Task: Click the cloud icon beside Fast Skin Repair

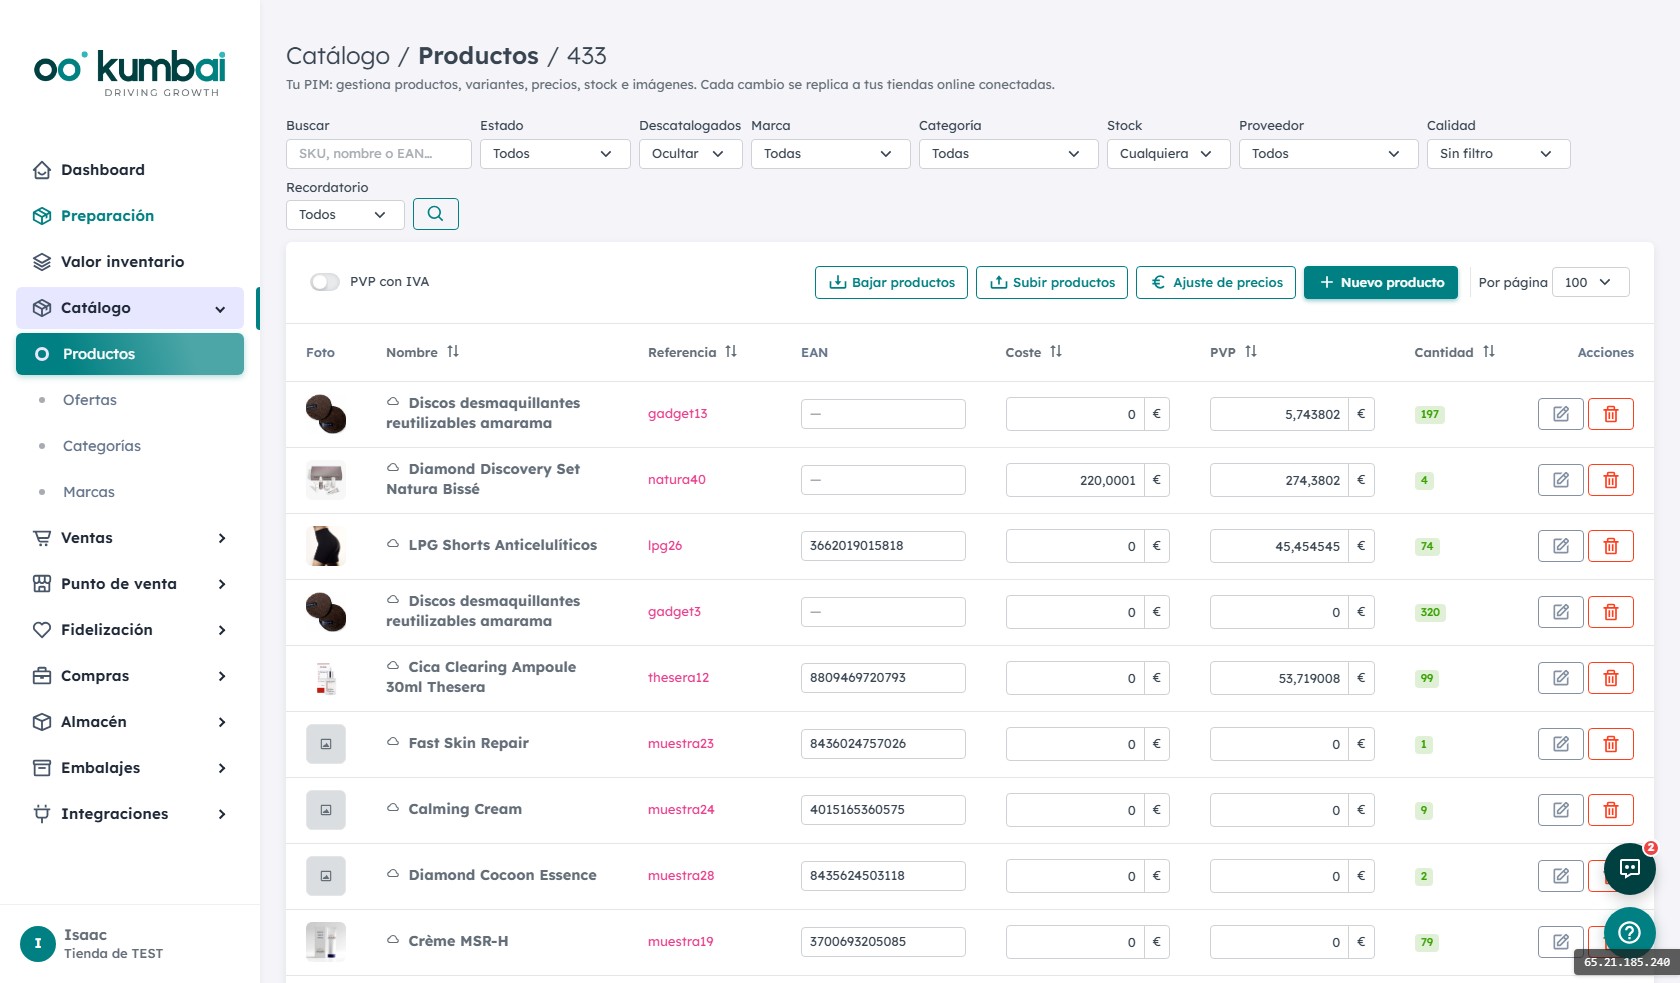Action: coord(393,742)
